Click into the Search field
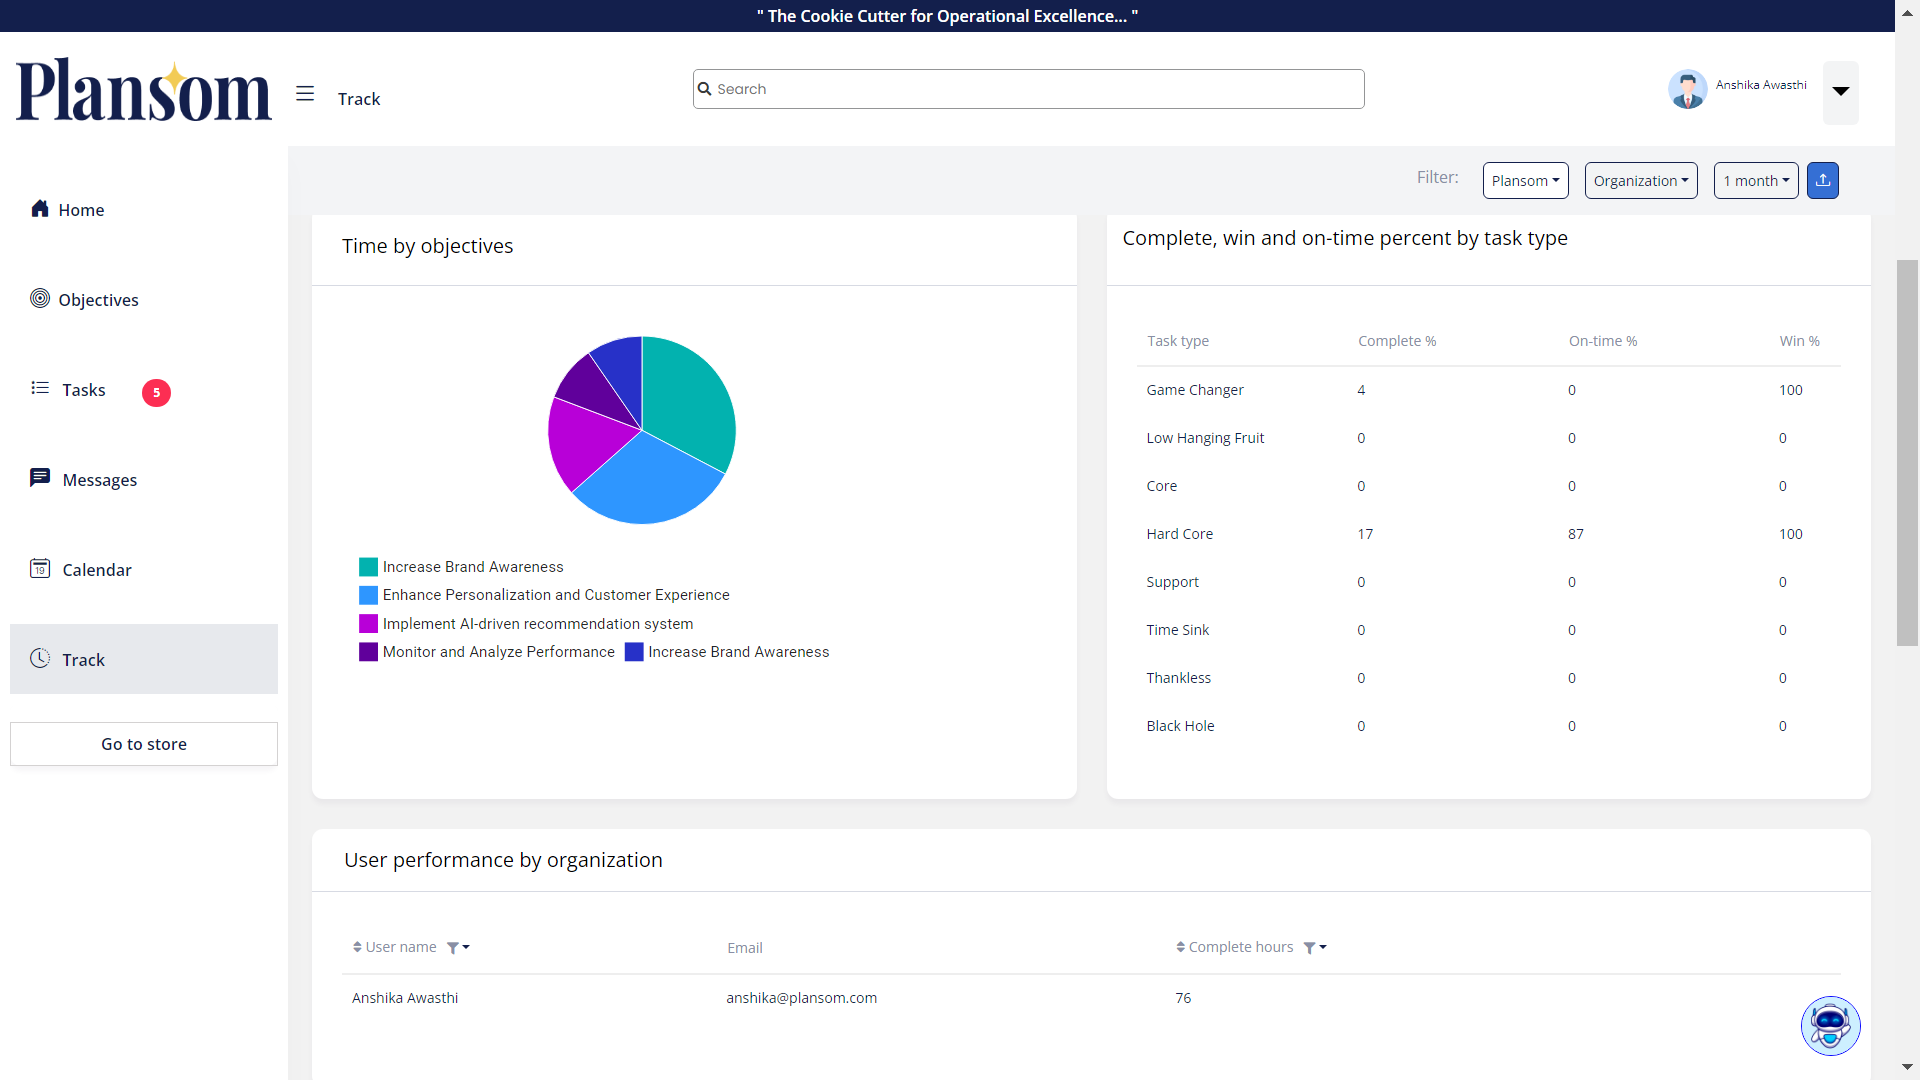This screenshot has height=1080, width=1920. point(1028,89)
